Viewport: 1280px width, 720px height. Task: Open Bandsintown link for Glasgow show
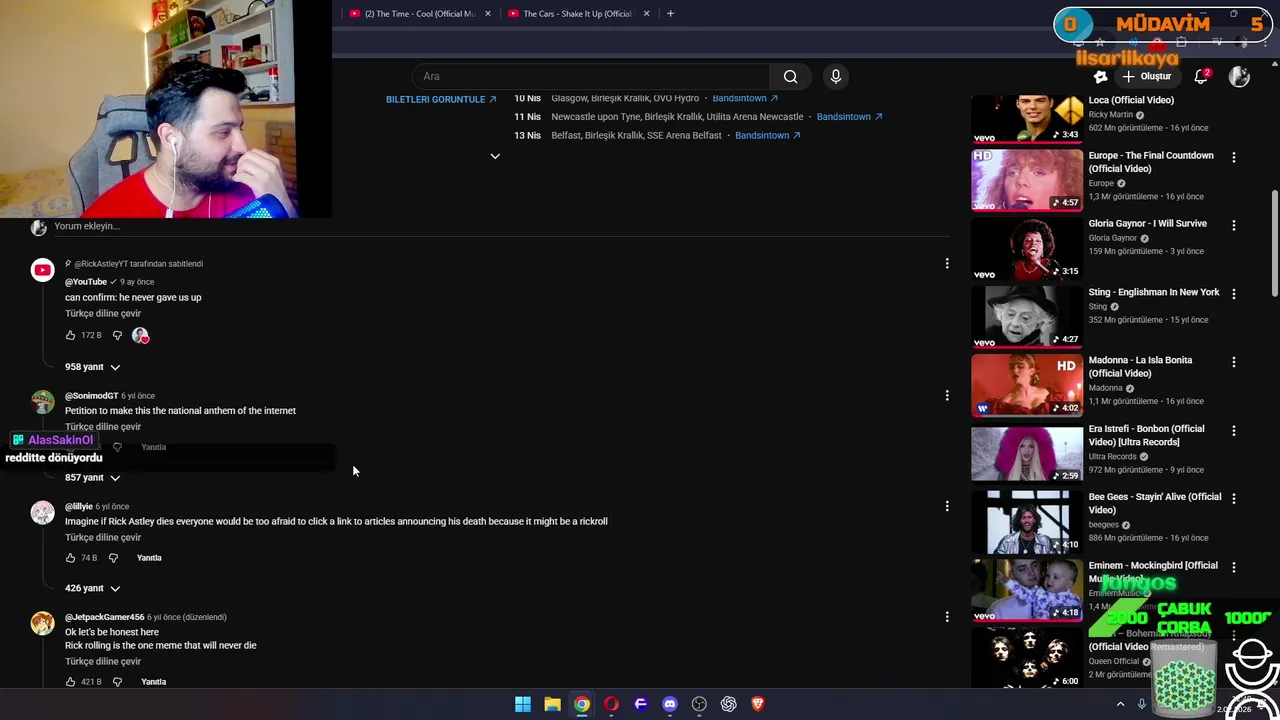(x=745, y=98)
